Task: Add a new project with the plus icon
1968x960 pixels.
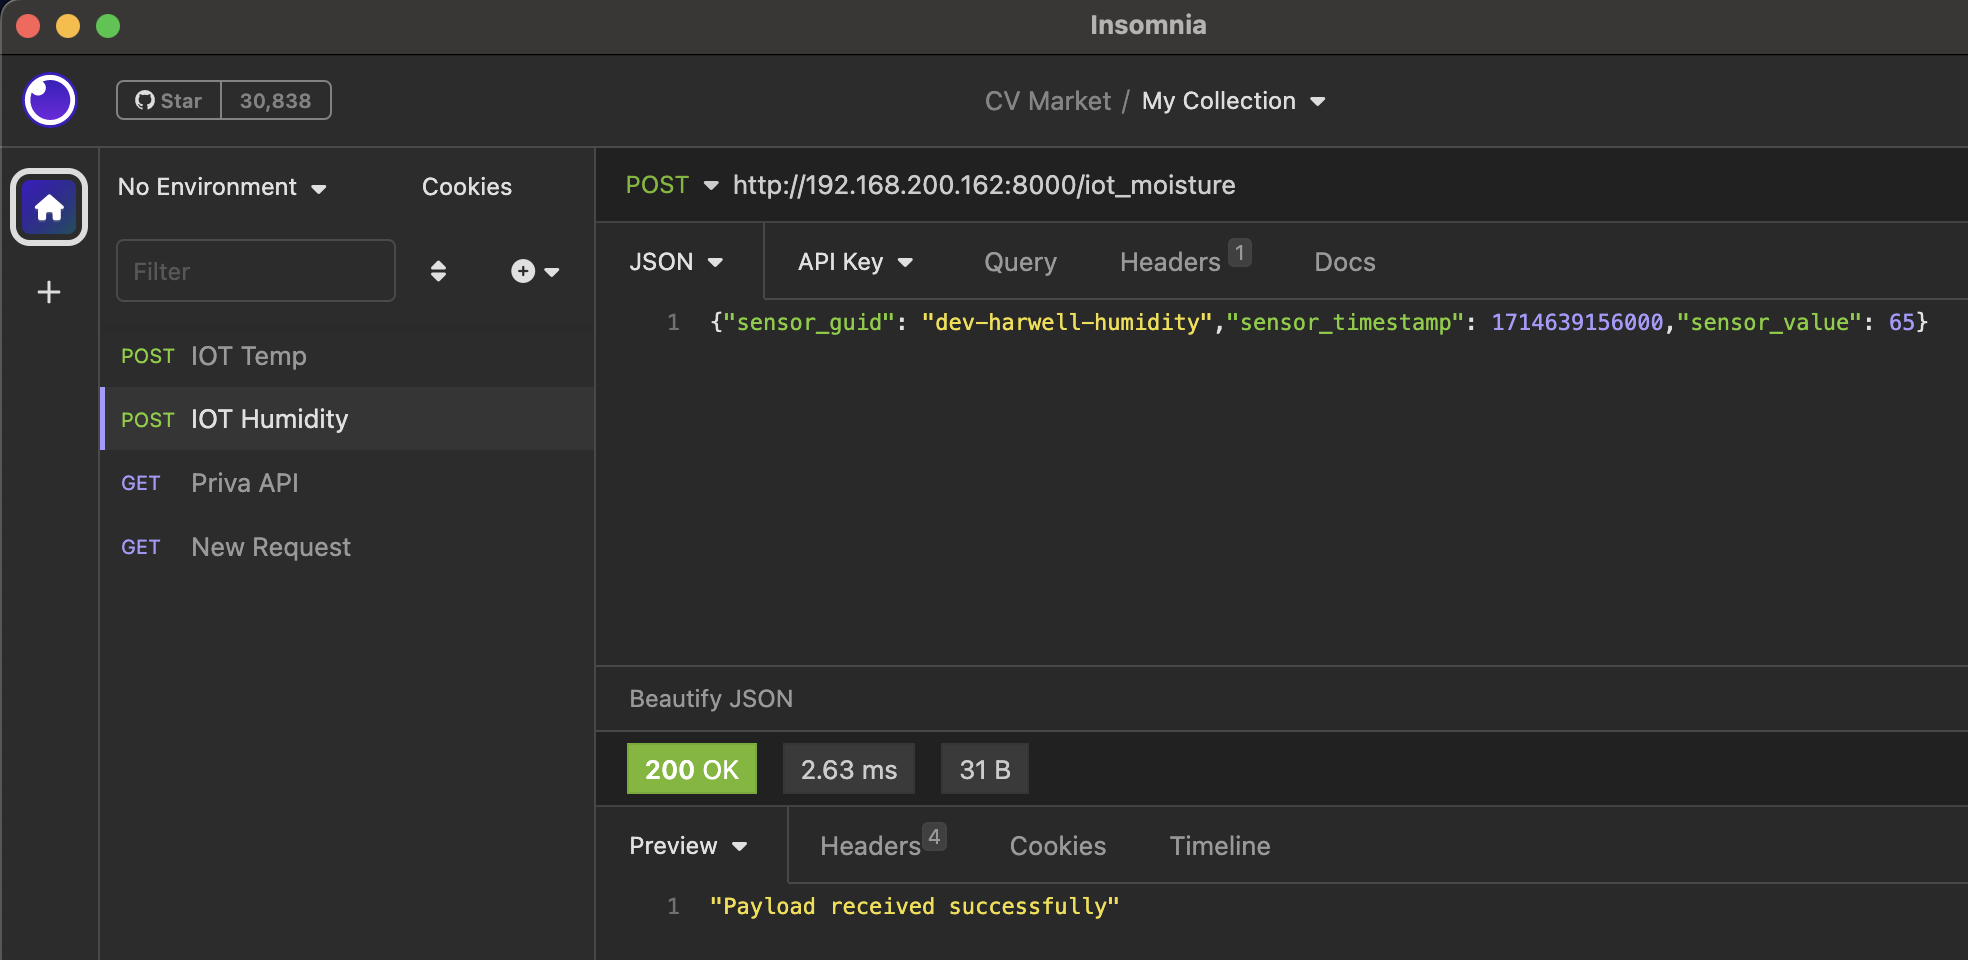Action: pos(49,292)
